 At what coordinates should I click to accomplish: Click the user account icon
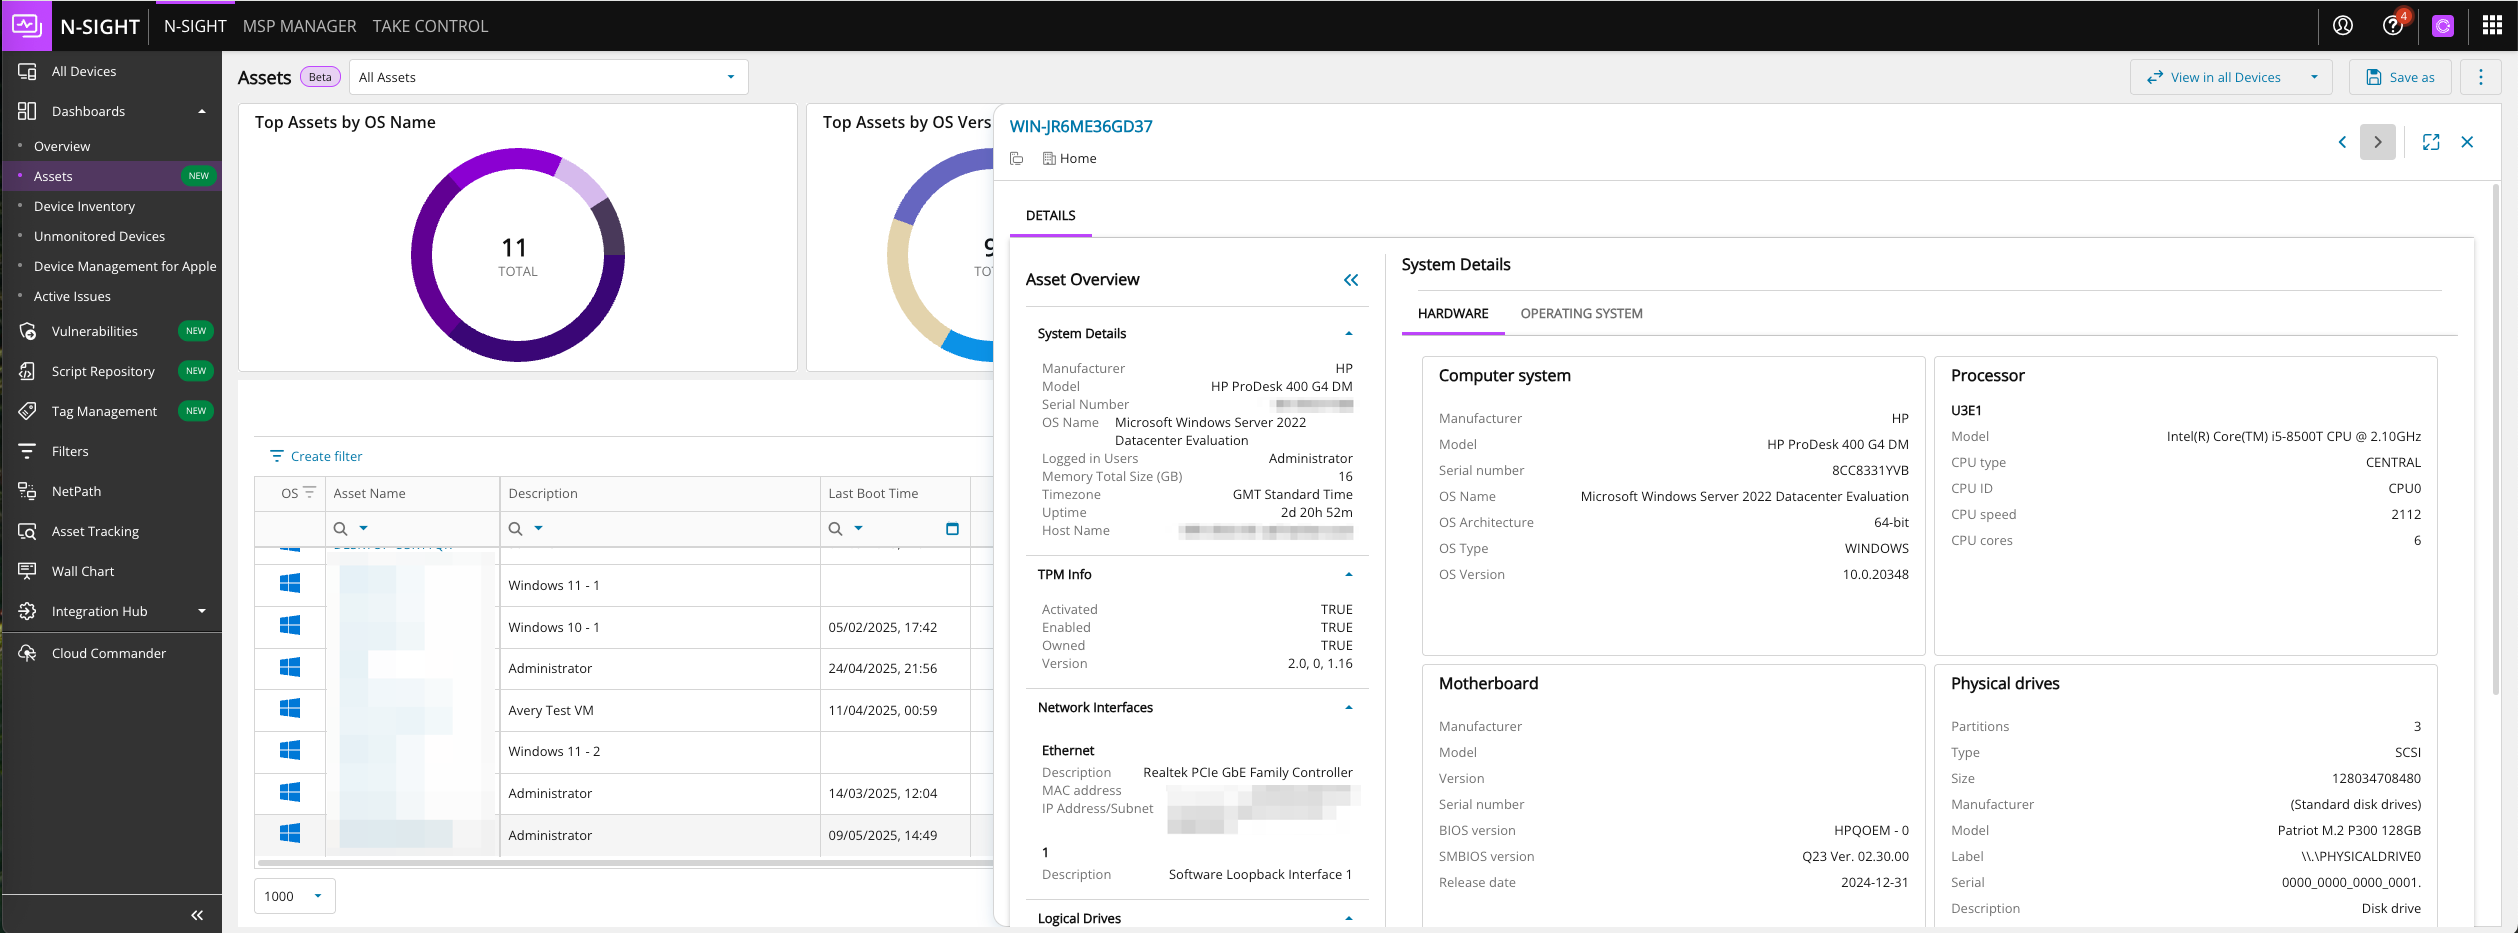pyautogui.click(x=2342, y=25)
